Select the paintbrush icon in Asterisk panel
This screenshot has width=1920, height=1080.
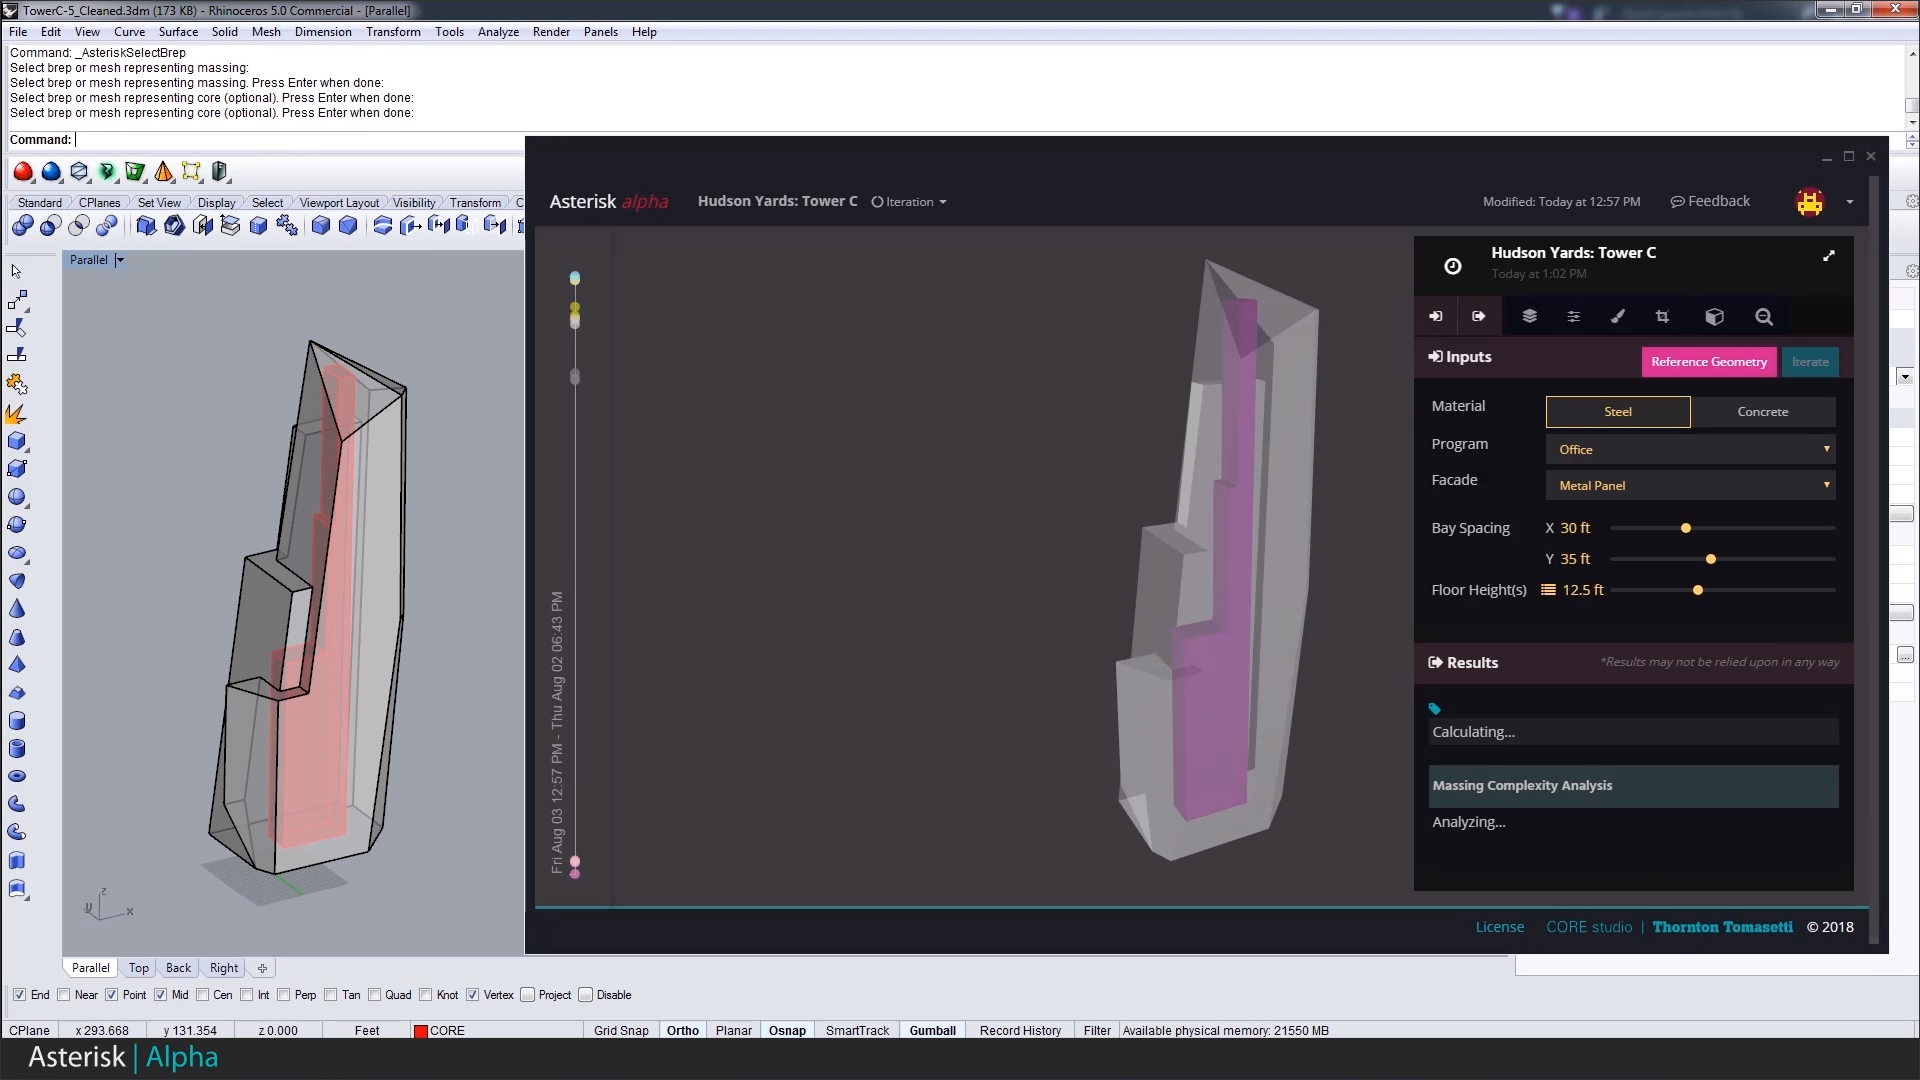coord(1617,316)
